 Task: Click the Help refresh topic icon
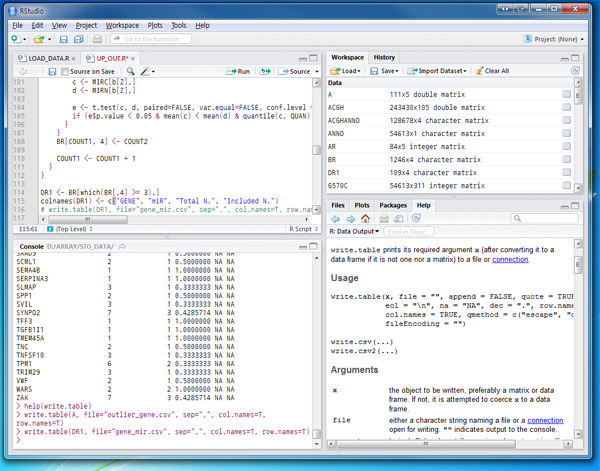coord(416,218)
